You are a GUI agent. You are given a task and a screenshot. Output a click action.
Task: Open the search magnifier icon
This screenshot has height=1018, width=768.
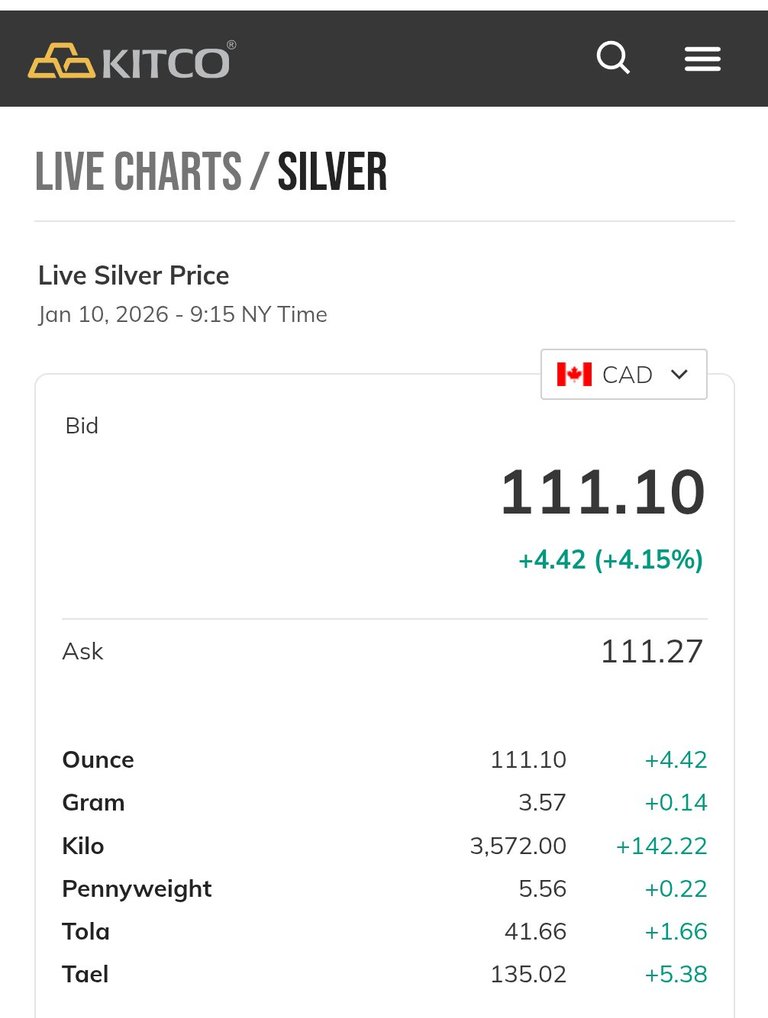click(613, 59)
